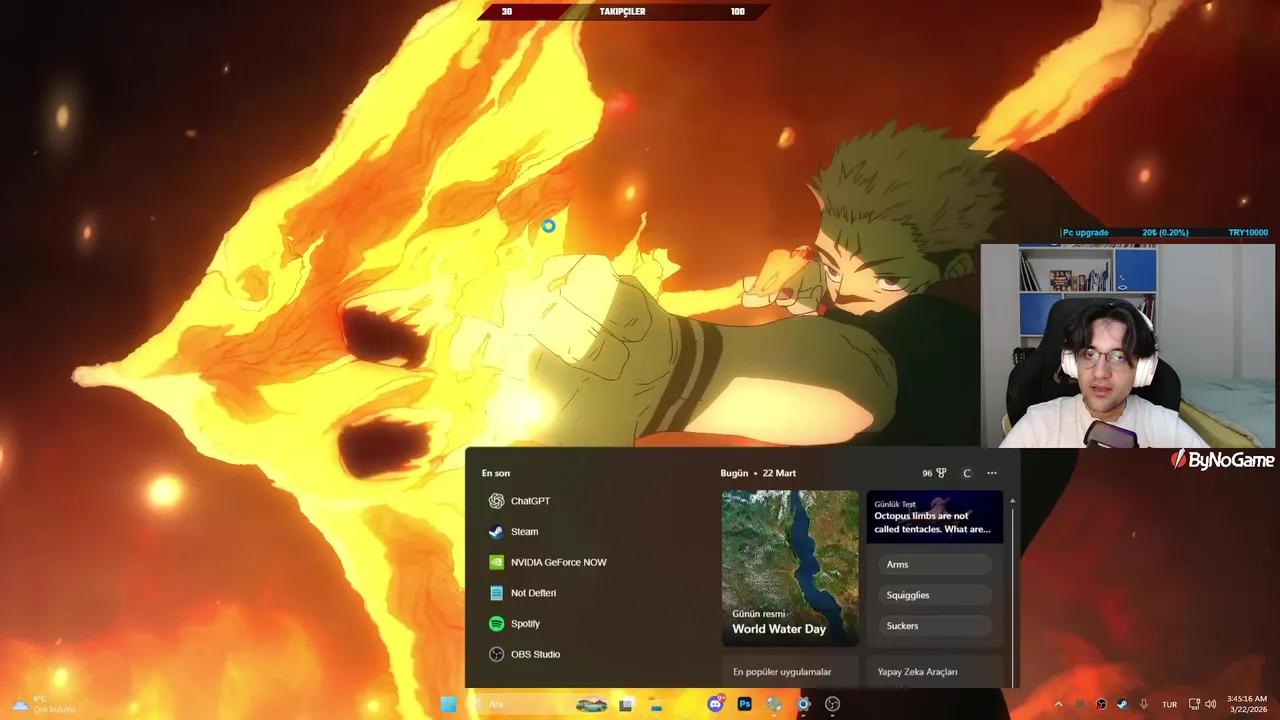Switch input language via TUR indicator
This screenshot has height=720, width=1280.
point(1169,704)
